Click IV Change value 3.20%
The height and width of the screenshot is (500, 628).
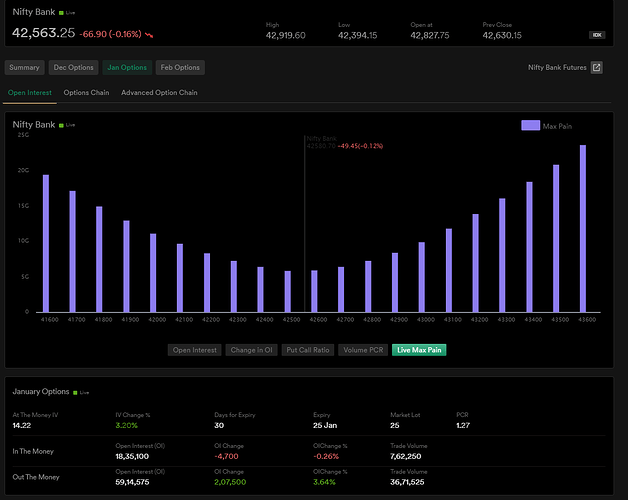[127, 425]
